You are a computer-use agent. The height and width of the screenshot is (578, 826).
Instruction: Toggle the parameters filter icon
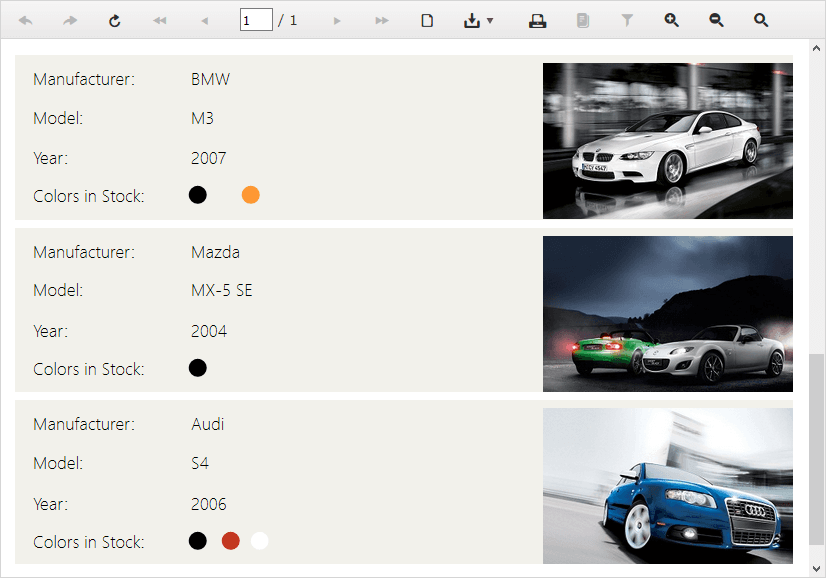tap(627, 21)
